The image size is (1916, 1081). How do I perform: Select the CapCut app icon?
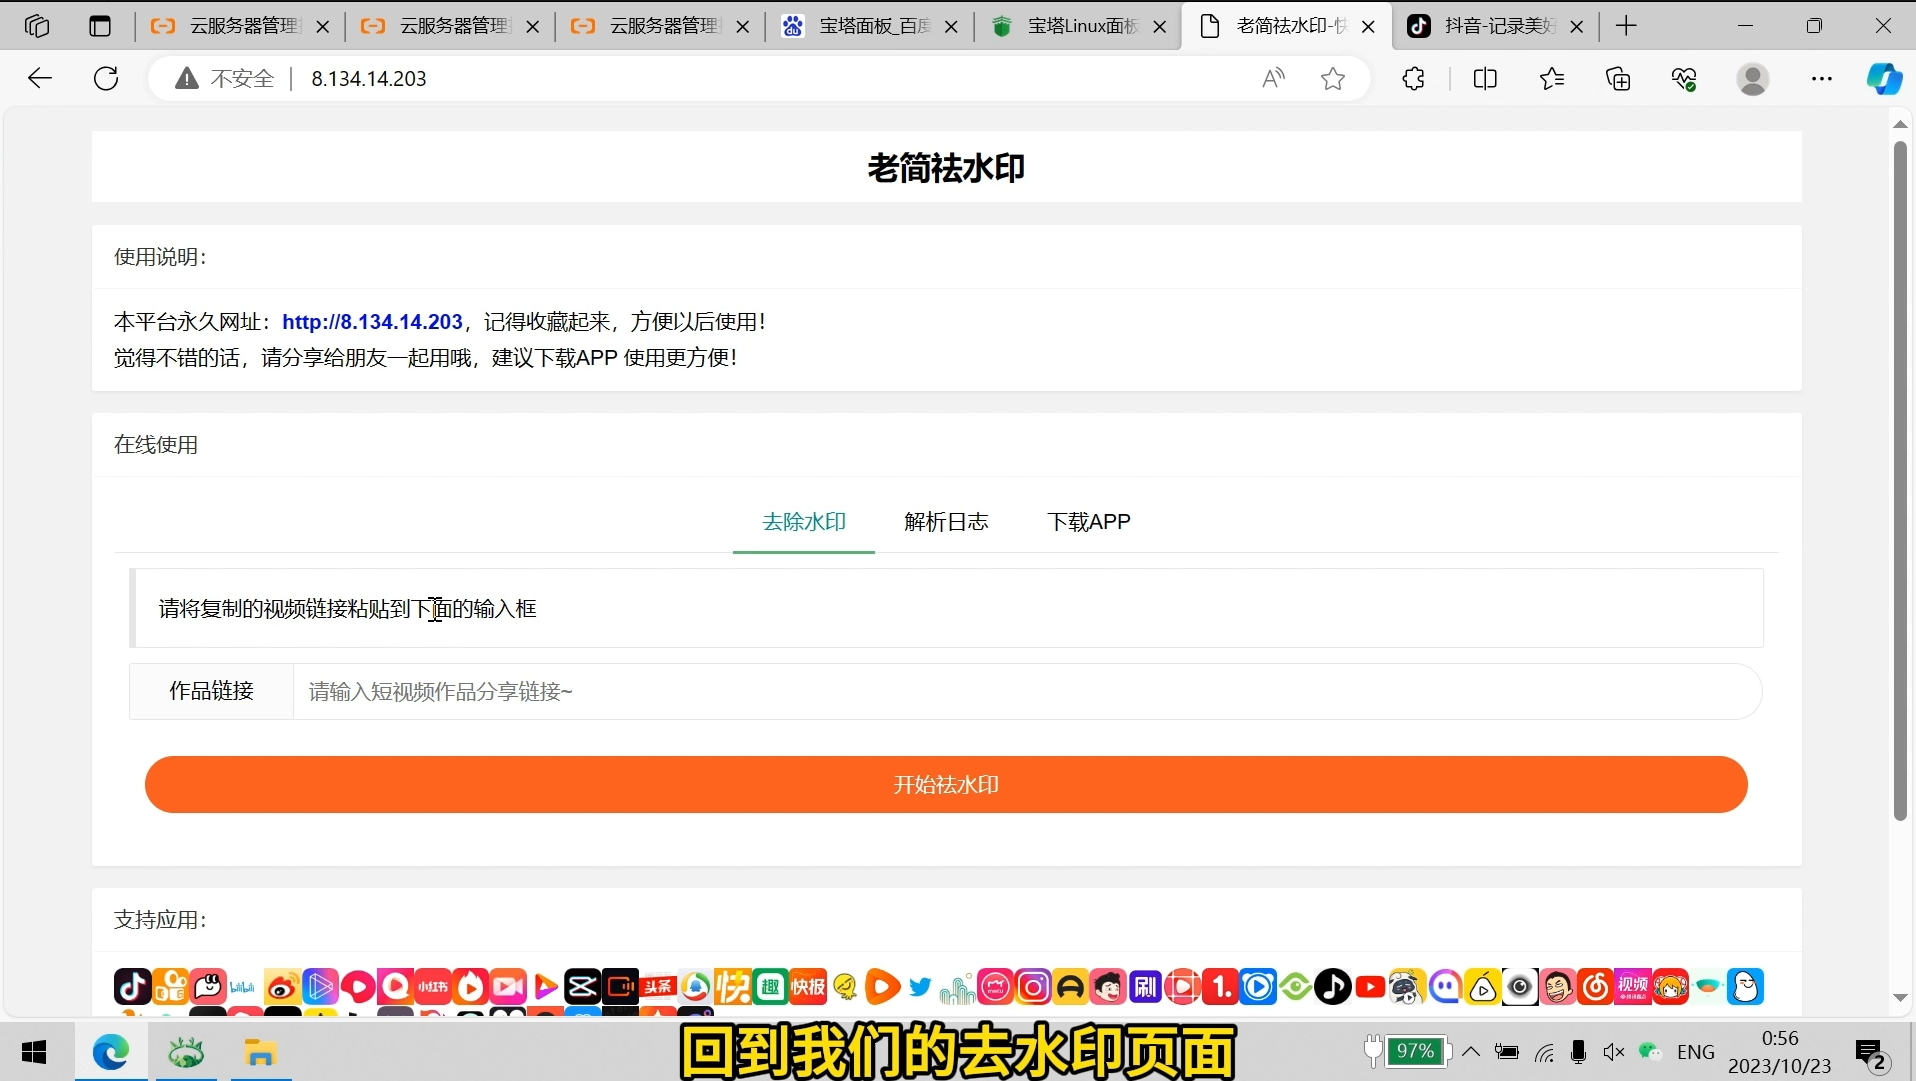(583, 987)
